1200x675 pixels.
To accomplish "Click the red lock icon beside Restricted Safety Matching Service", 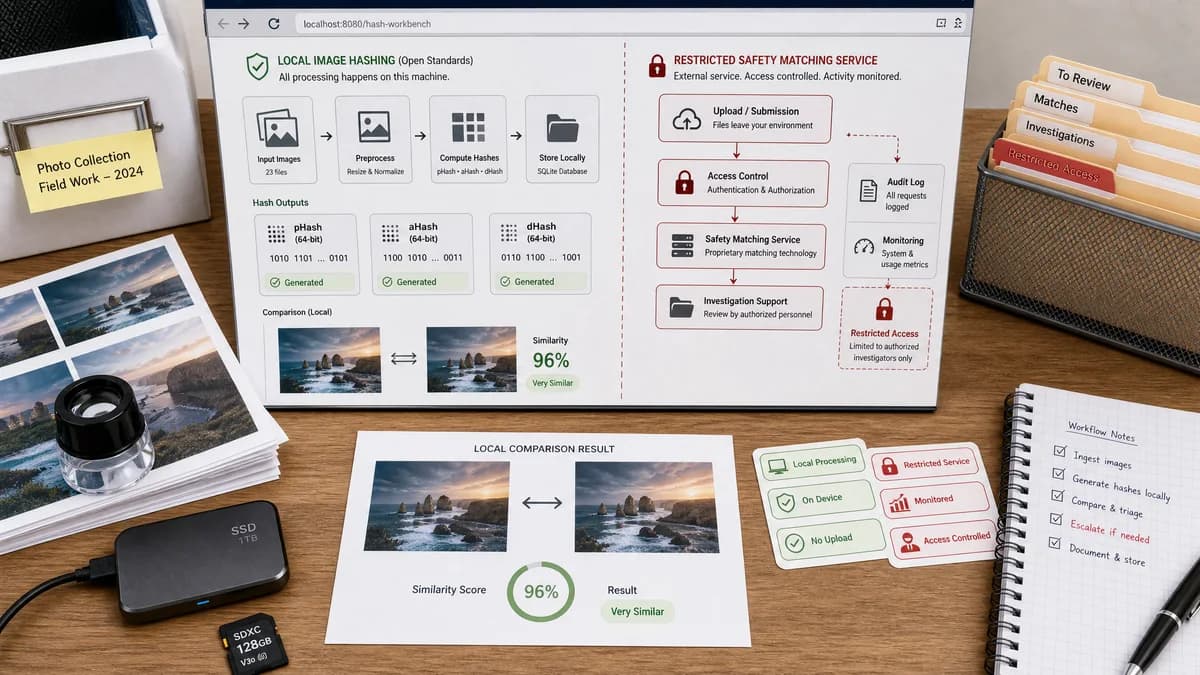I will (657, 66).
